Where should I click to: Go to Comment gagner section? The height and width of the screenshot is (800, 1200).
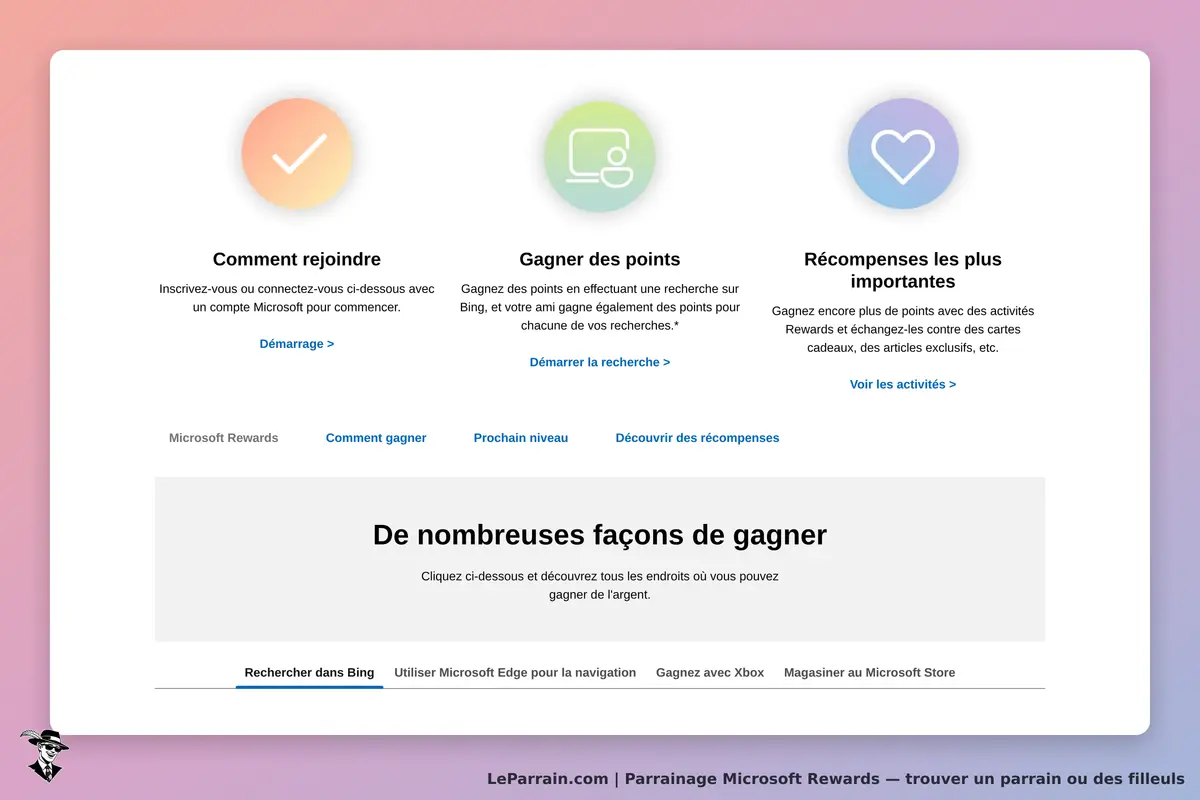(376, 438)
